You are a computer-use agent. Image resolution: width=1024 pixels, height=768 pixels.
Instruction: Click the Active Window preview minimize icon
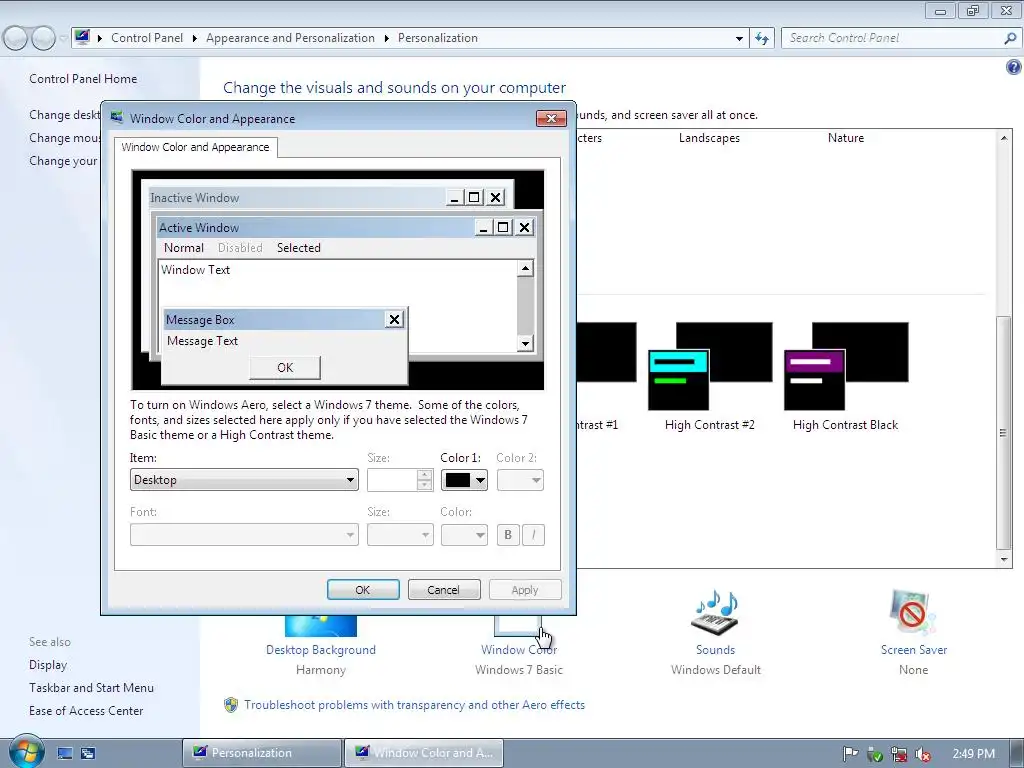coord(483,227)
